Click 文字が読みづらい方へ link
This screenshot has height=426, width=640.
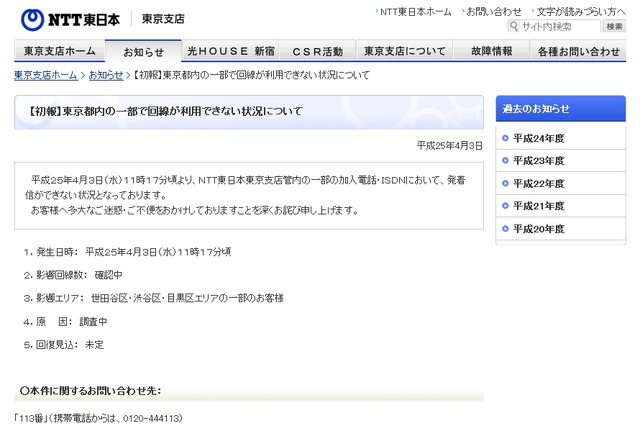tap(580, 12)
